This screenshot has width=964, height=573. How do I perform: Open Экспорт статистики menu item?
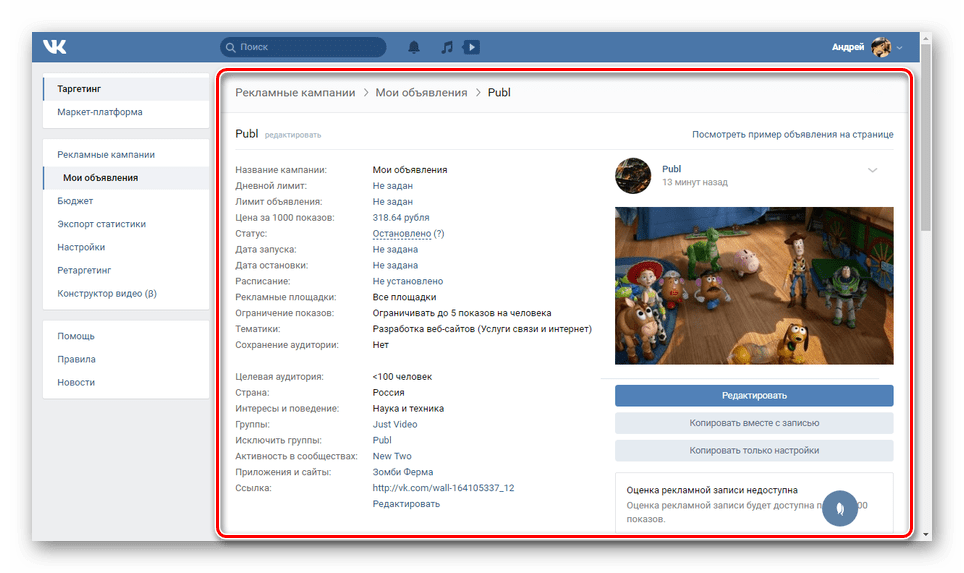[x=126, y=224]
